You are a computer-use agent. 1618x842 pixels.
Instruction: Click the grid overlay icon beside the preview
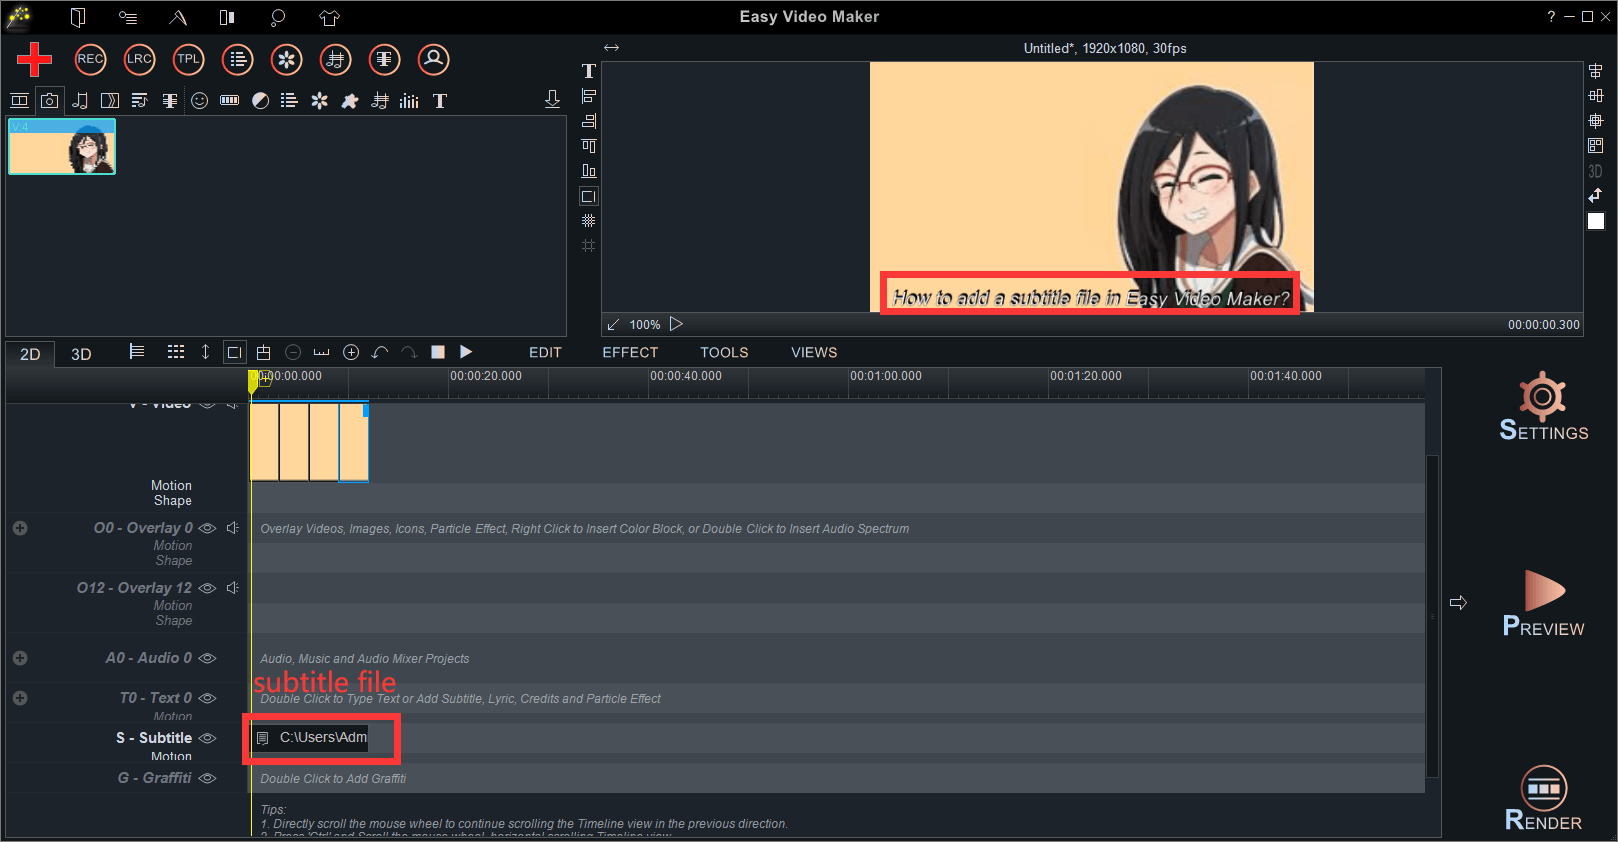pos(589,220)
